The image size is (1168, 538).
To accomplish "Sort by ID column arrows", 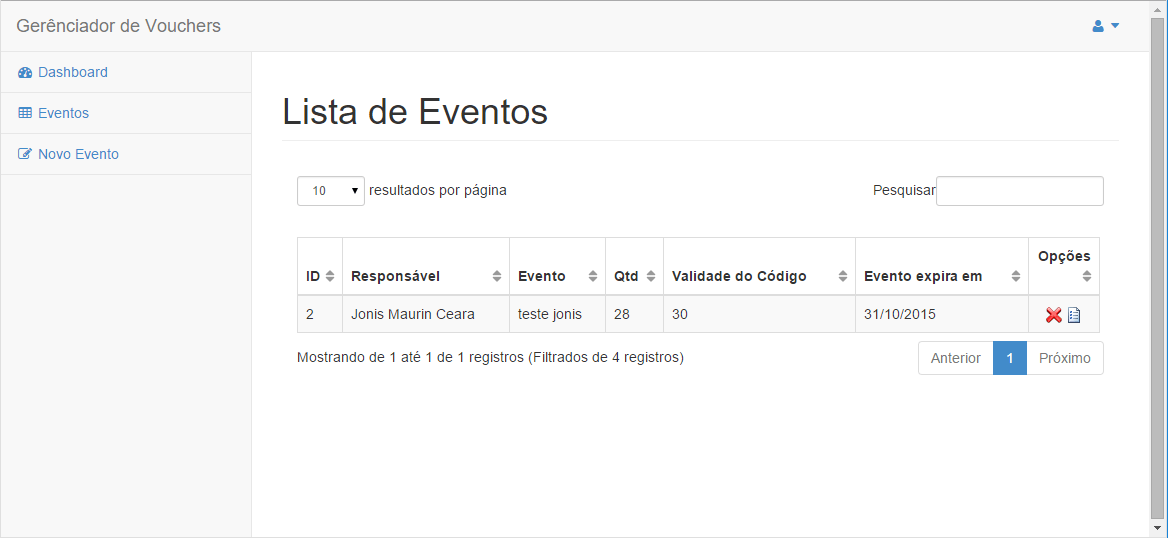I will [331, 276].
